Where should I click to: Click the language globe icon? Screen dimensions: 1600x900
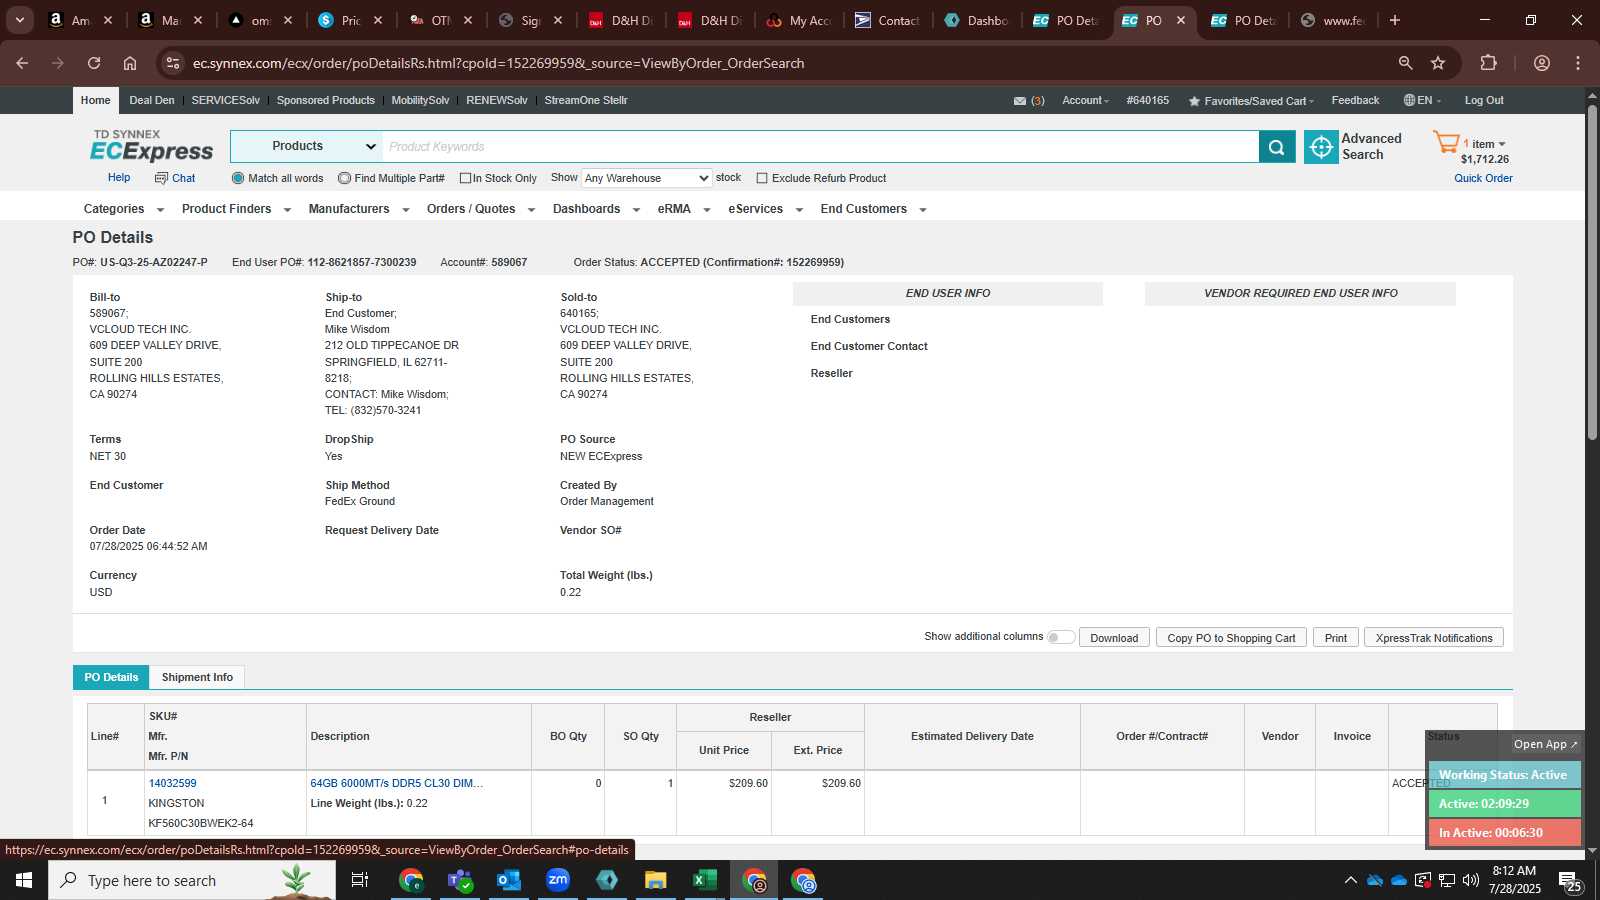click(1409, 100)
